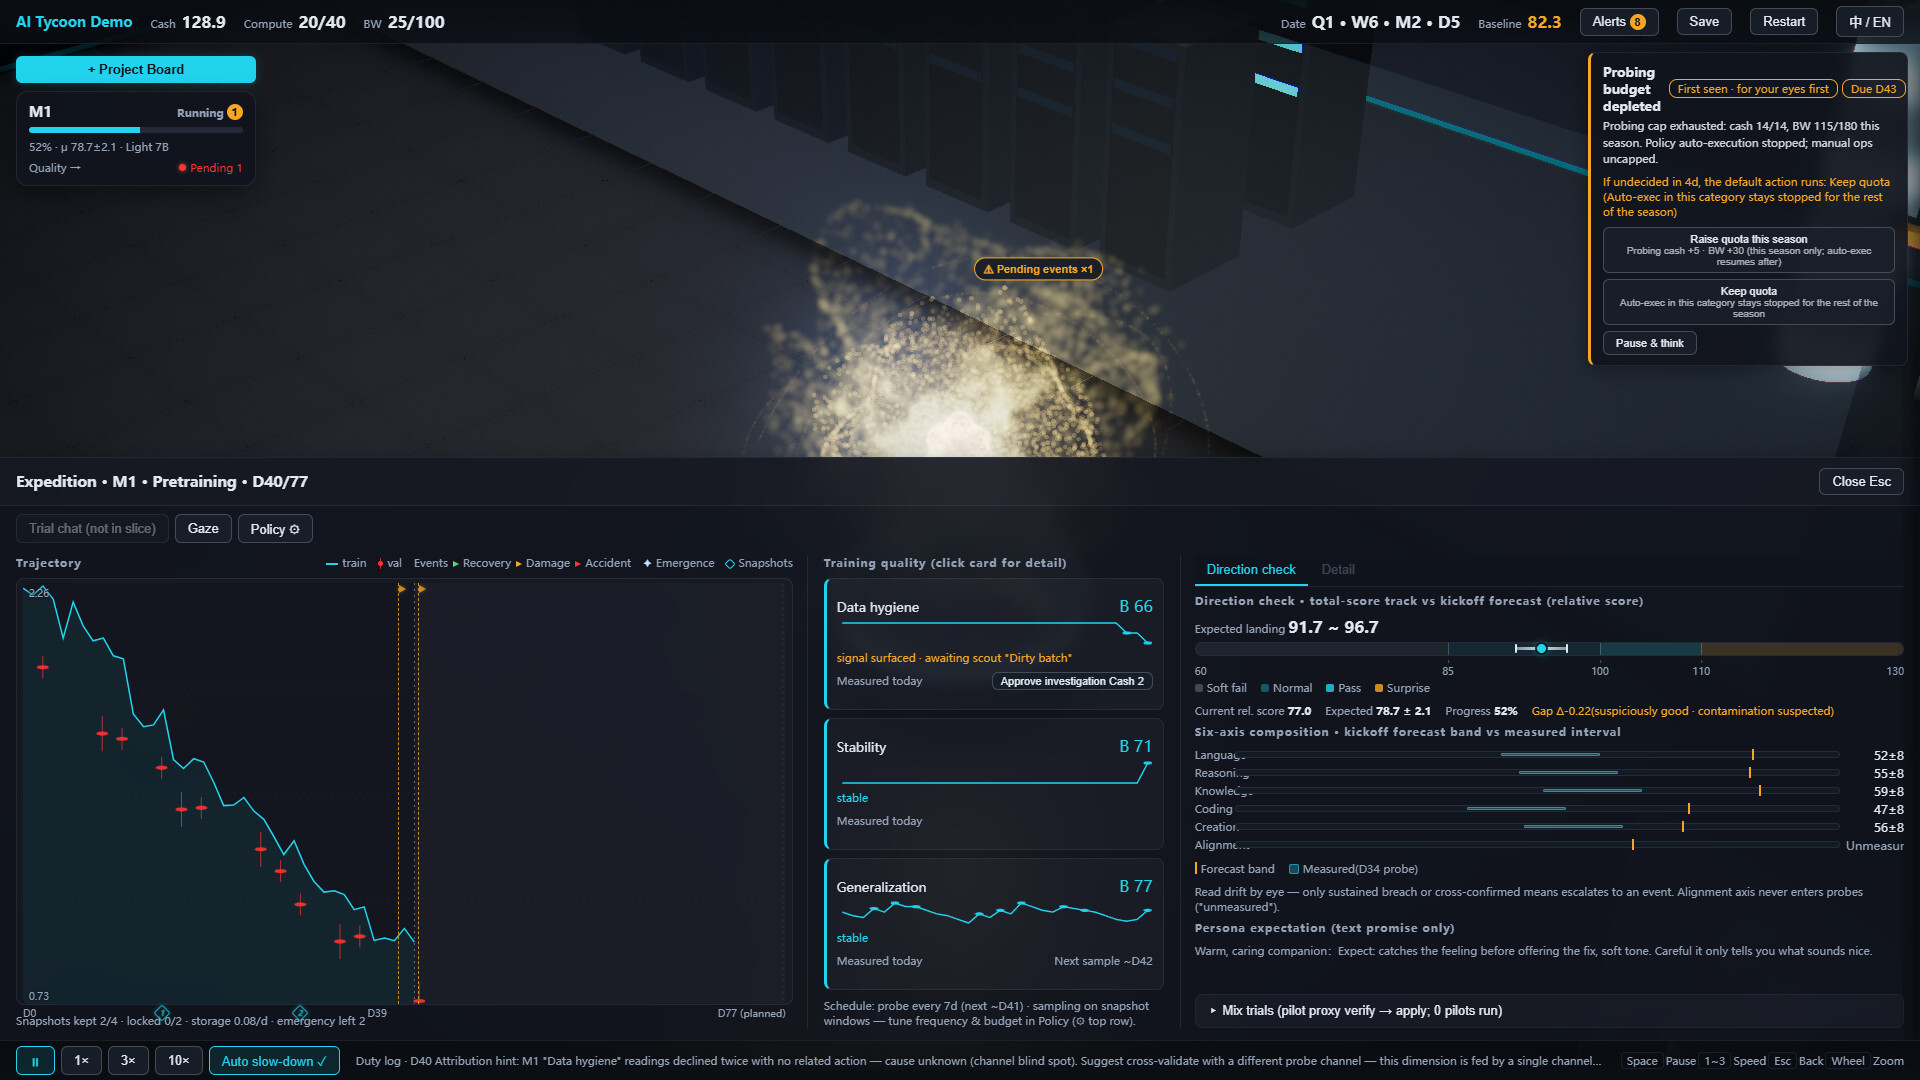1920x1080 pixels.
Task: Select the Direction check tab
Action: [x=1250, y=569]
